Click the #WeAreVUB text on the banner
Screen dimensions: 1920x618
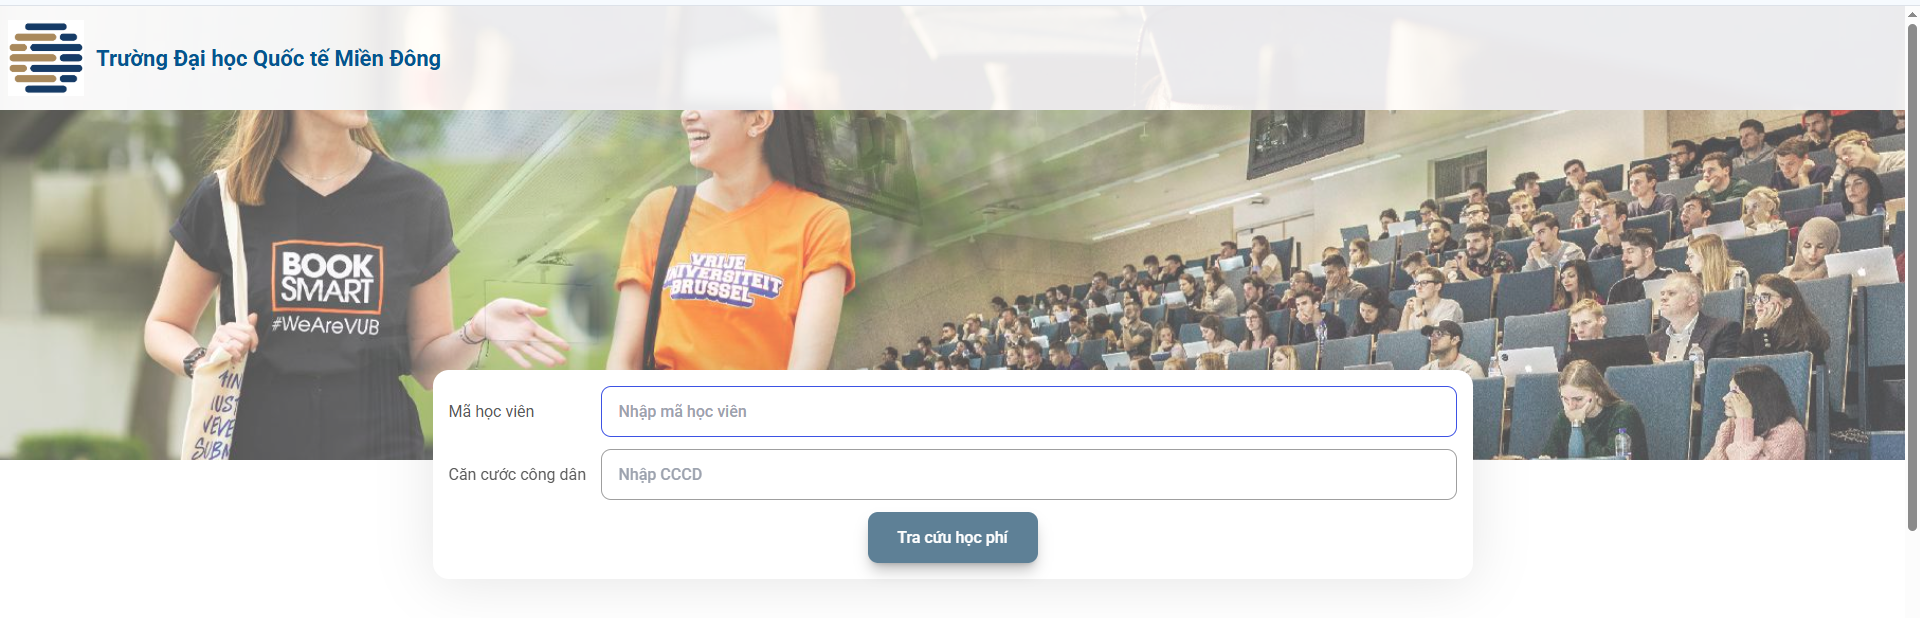click(326, 325)
